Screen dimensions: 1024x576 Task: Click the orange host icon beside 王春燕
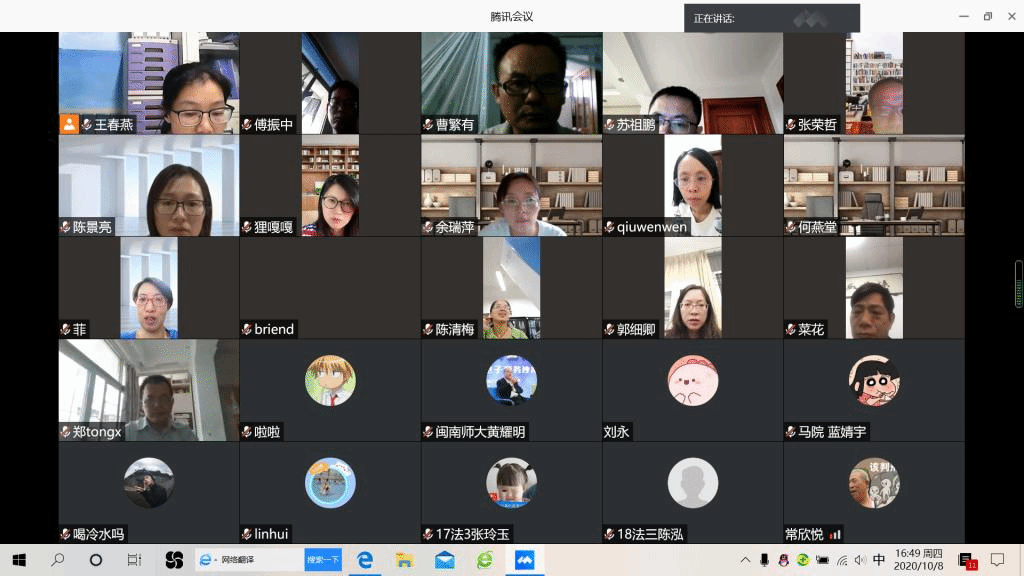pos(69,125)
